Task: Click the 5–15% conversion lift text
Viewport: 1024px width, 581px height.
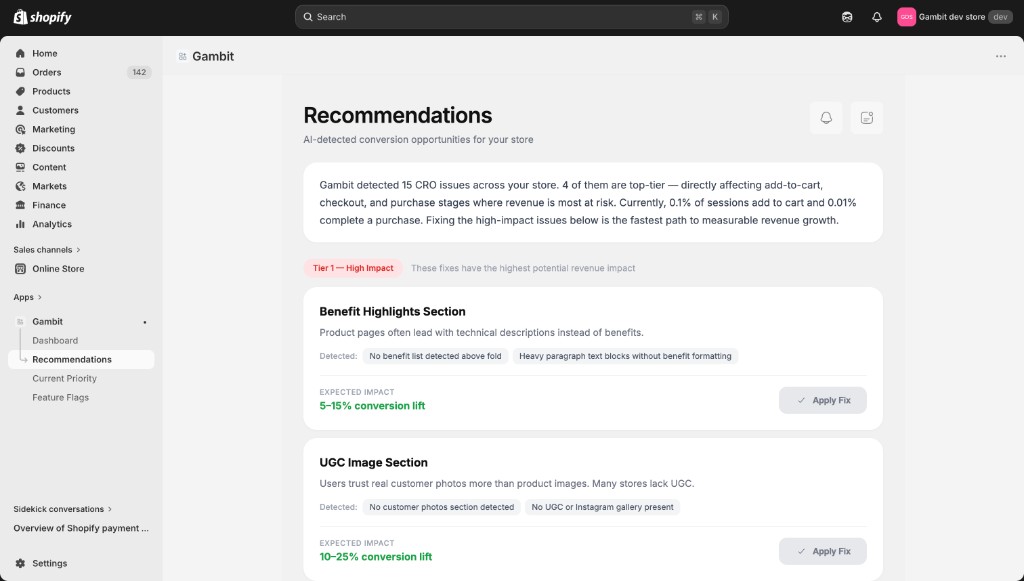Action: pos(372,405)
